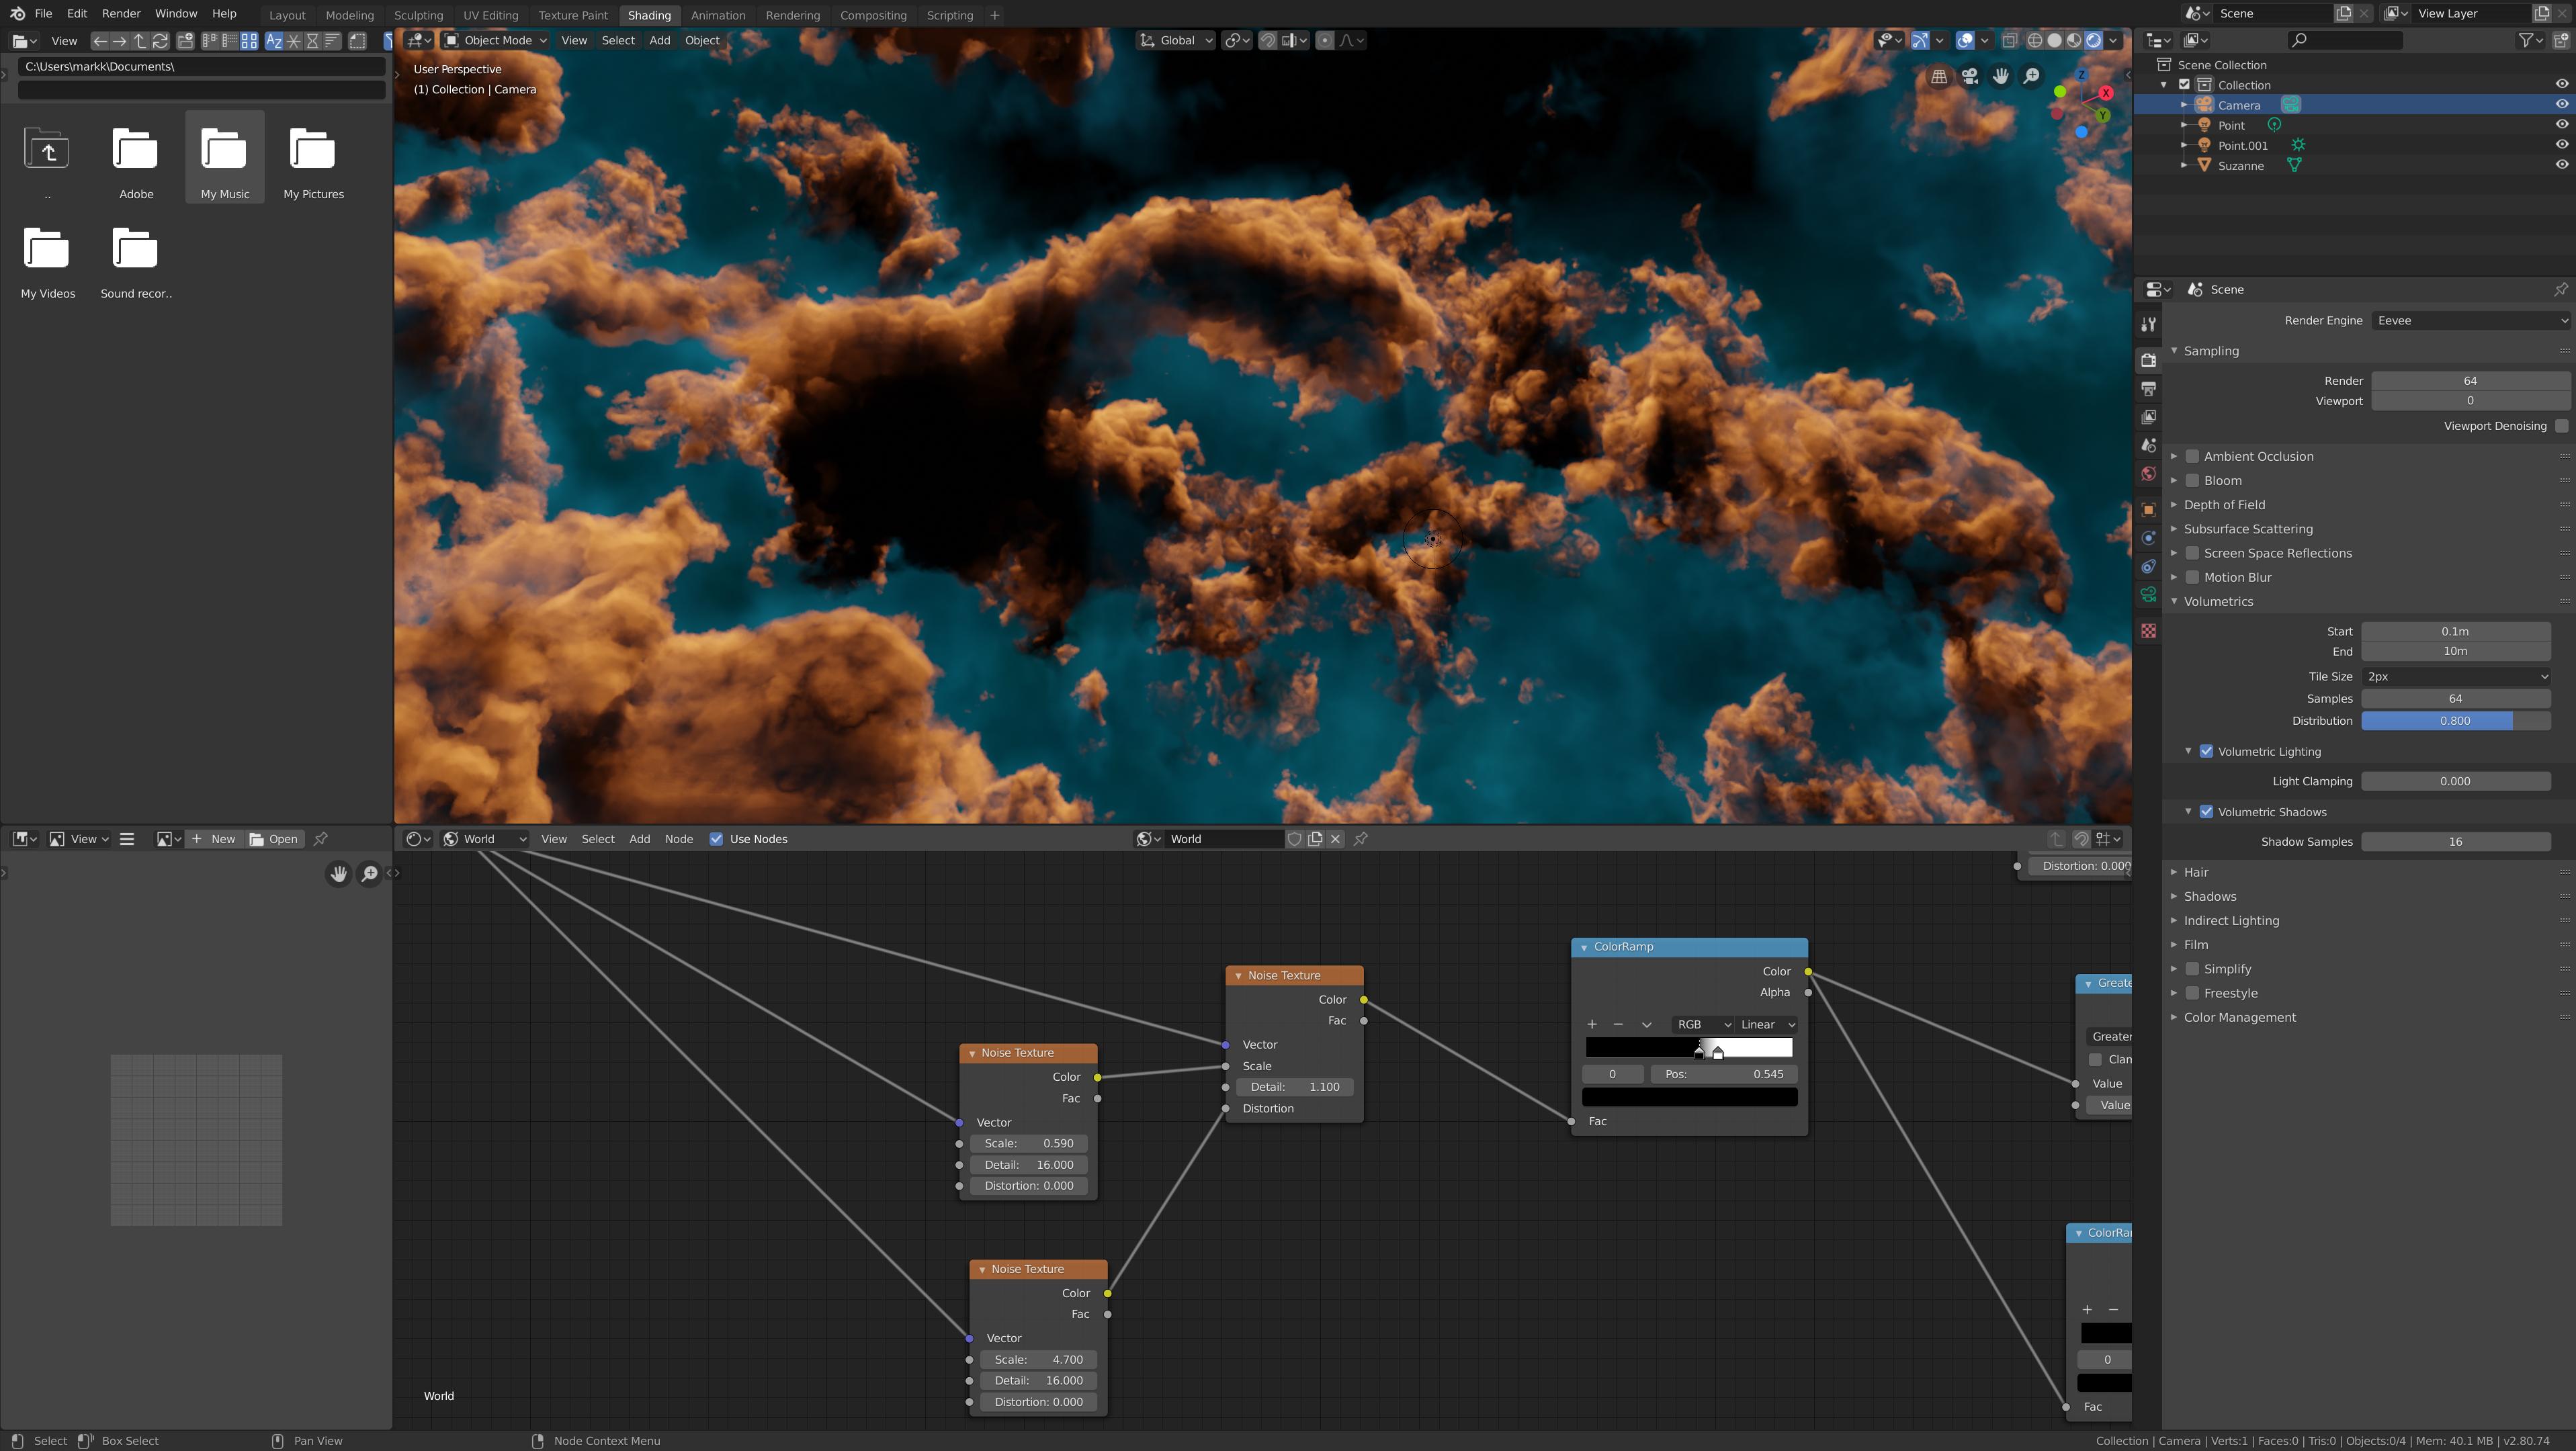This screenshot has width=2576, height=1451.
Task: Click the Blender logo menu icon
Action: pos(17,14)
